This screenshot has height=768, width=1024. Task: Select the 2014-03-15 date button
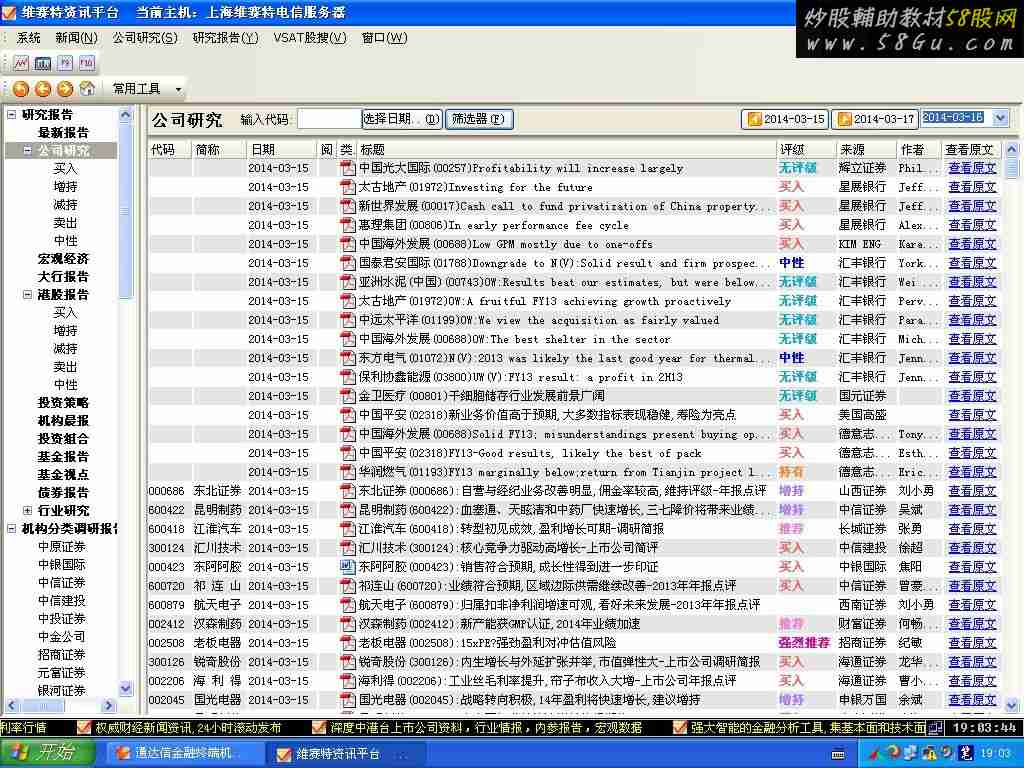pyautogui.click(x=786, y=119)
